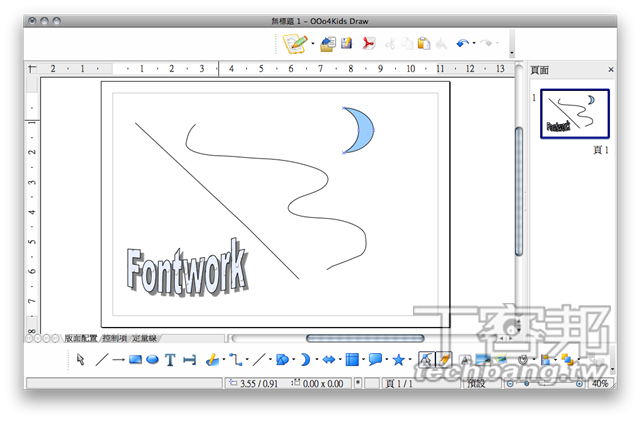Select the straight Line tool
Image resolution: width=640 pixels, height=421 pixels.
pyautogui.click(x=101, y=360)
